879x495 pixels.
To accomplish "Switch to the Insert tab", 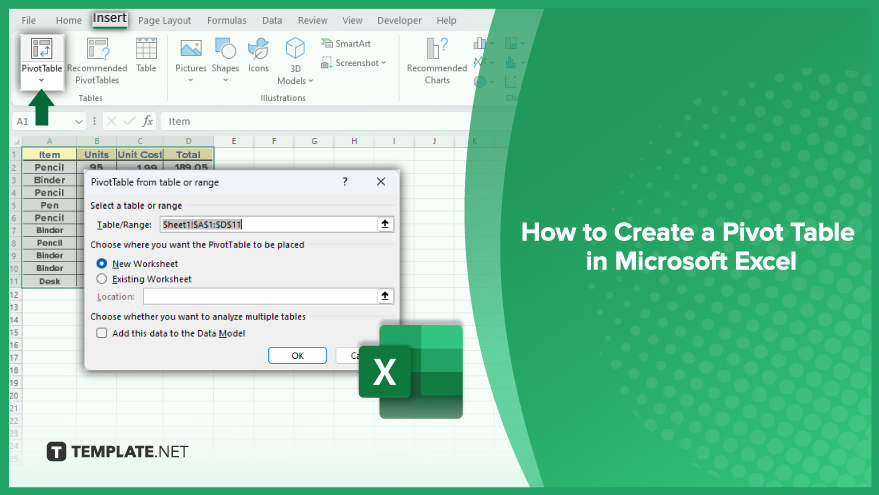I will point(109,18).
